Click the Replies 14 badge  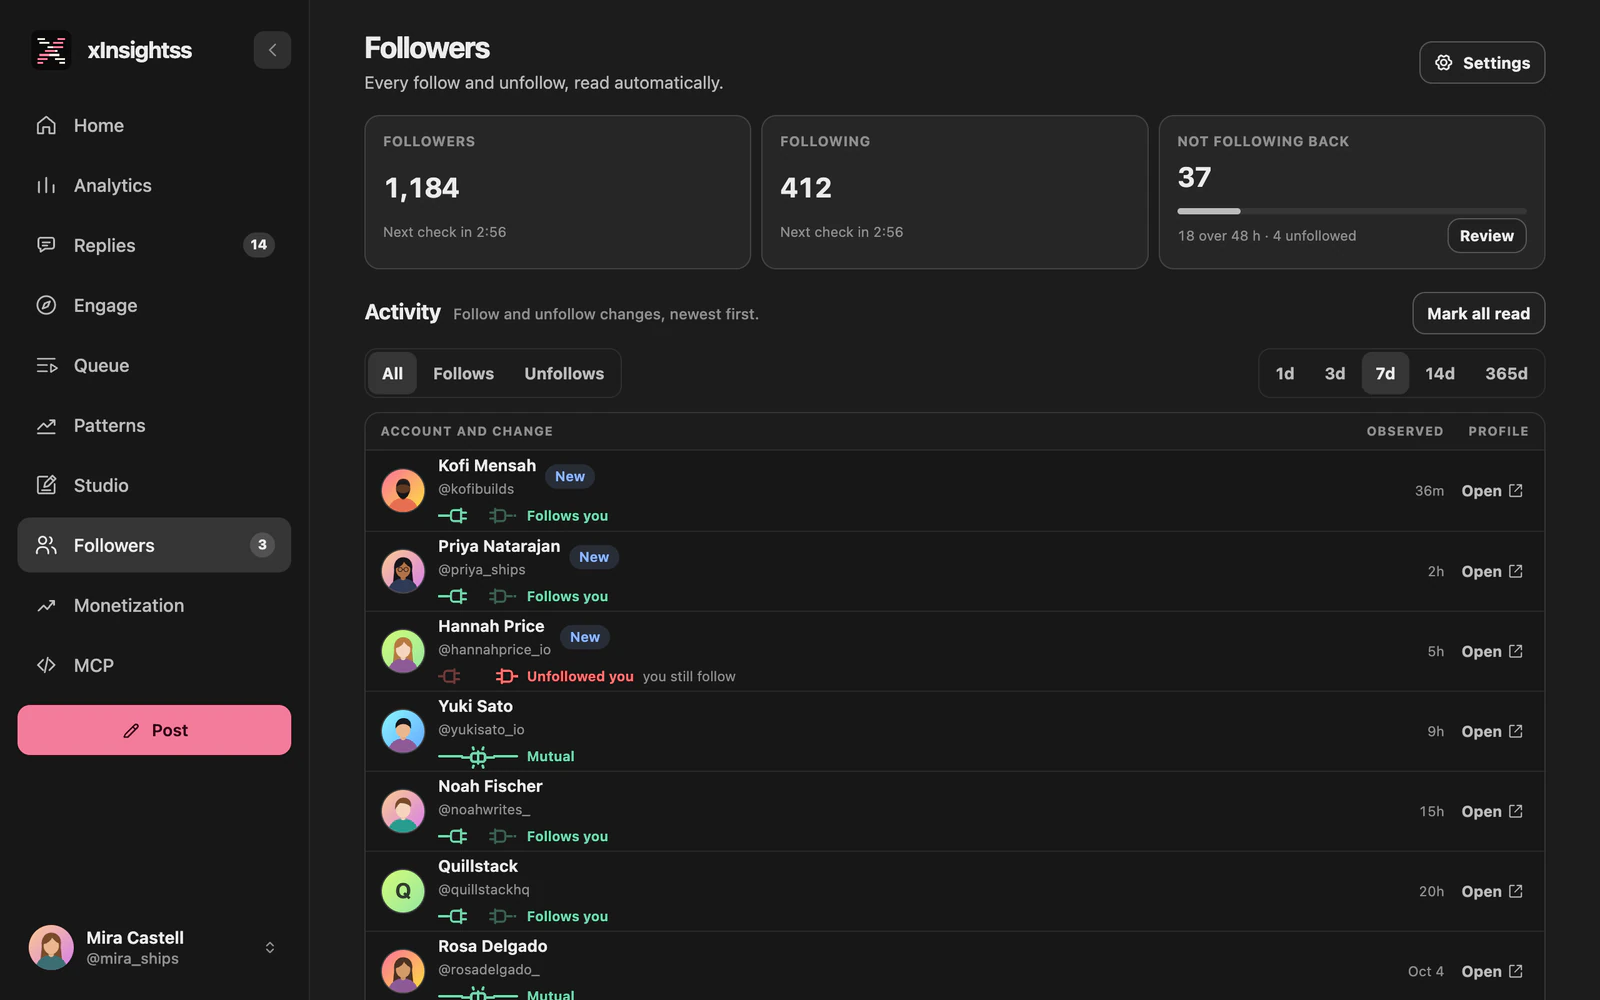coord(259,245)
